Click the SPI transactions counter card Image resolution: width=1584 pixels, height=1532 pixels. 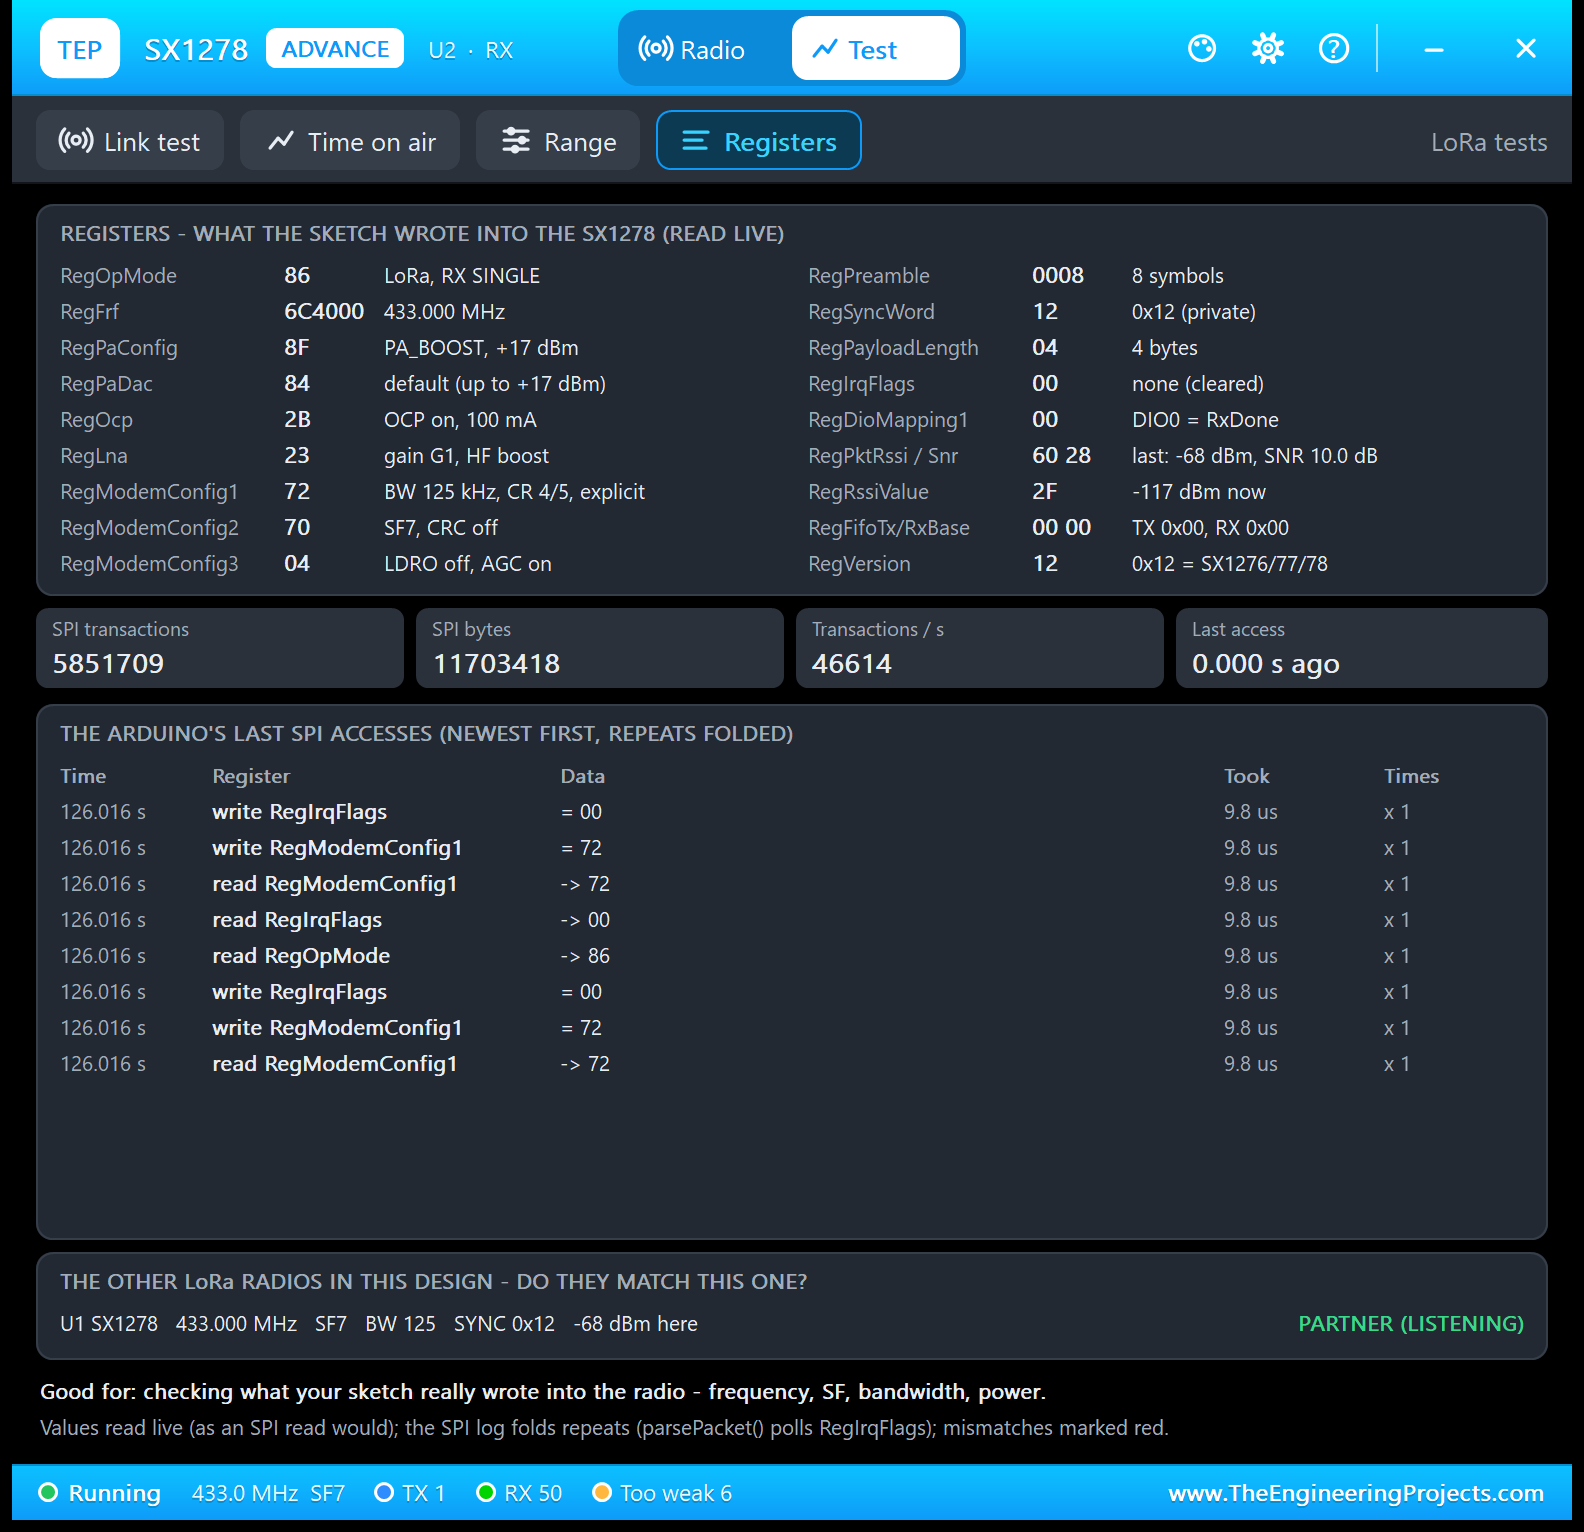[220, 648]
